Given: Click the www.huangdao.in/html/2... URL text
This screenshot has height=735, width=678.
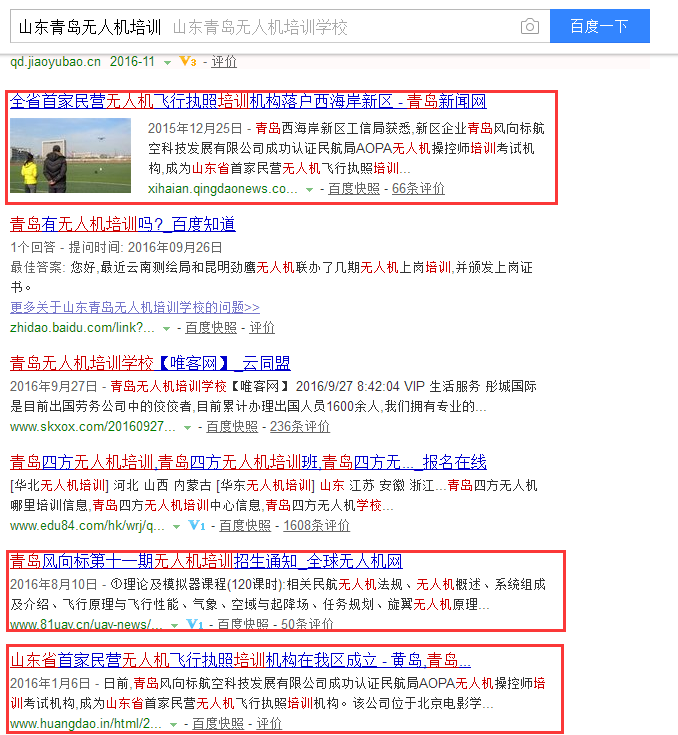Looking at the screenshot, I should (x=86, y=723).
